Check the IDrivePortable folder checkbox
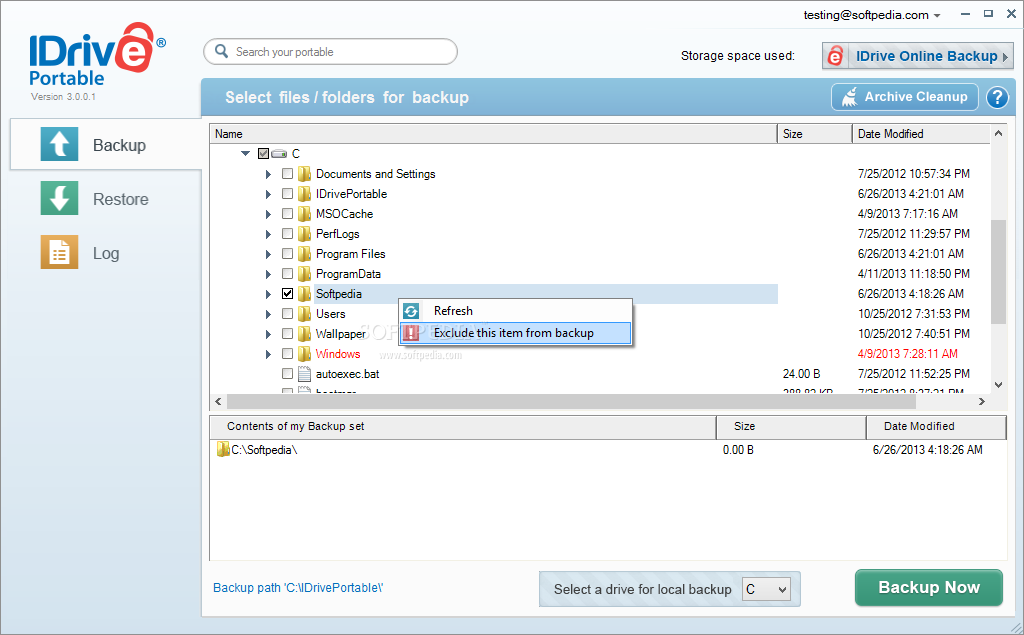The image size is (1024, 635). tap(287, 194)
